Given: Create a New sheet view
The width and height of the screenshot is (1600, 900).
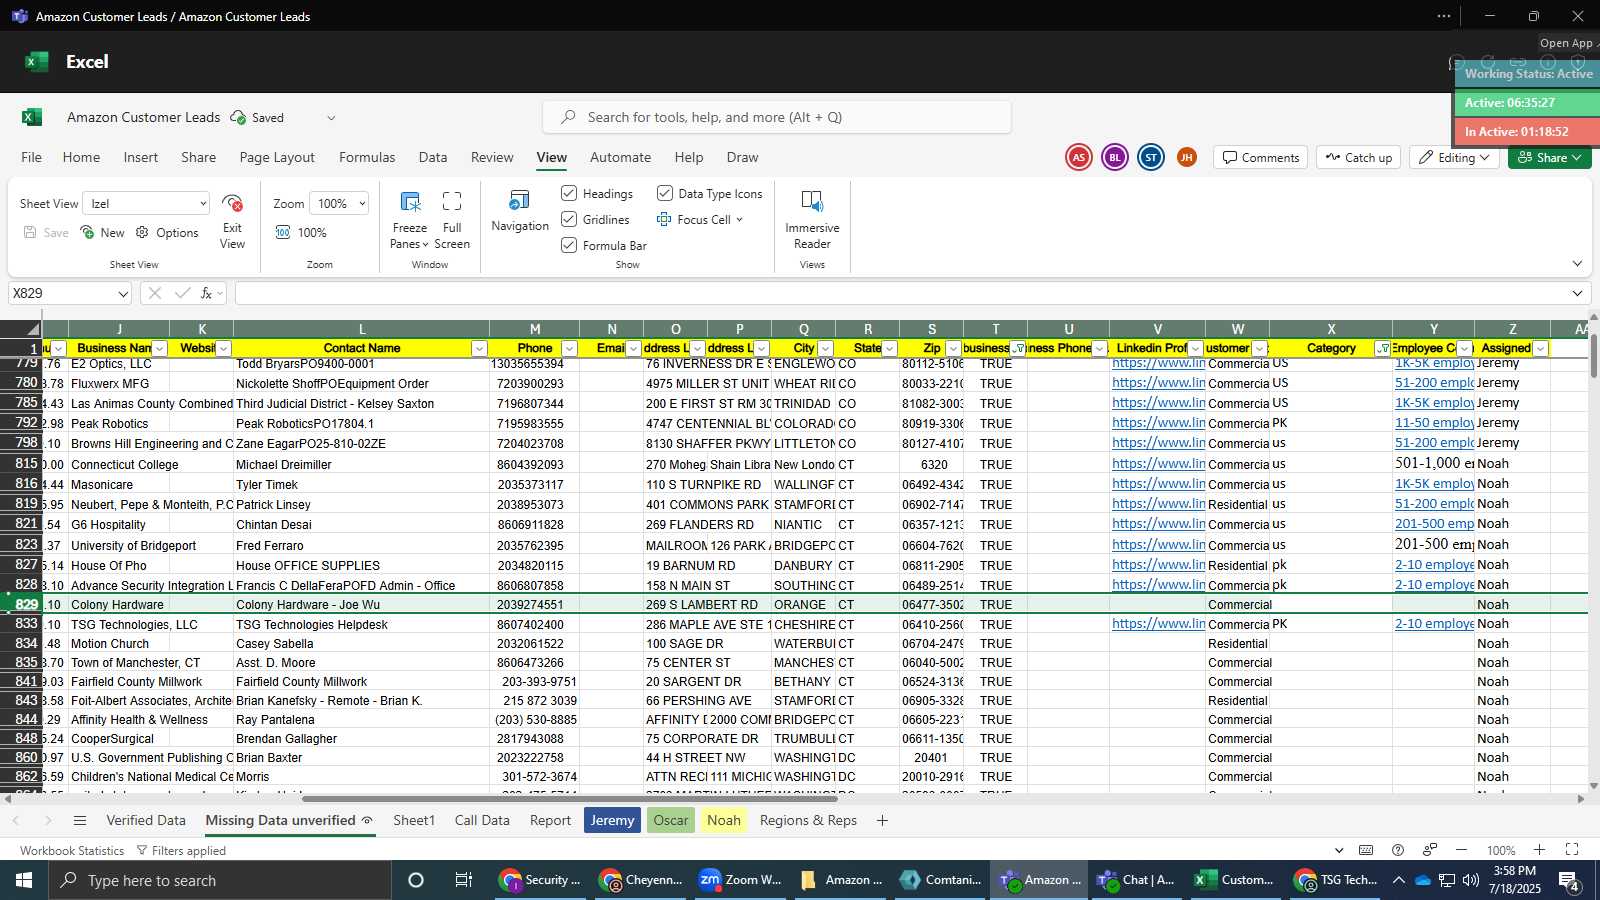Looking at the screenshot, I should (x=101, y=232).
